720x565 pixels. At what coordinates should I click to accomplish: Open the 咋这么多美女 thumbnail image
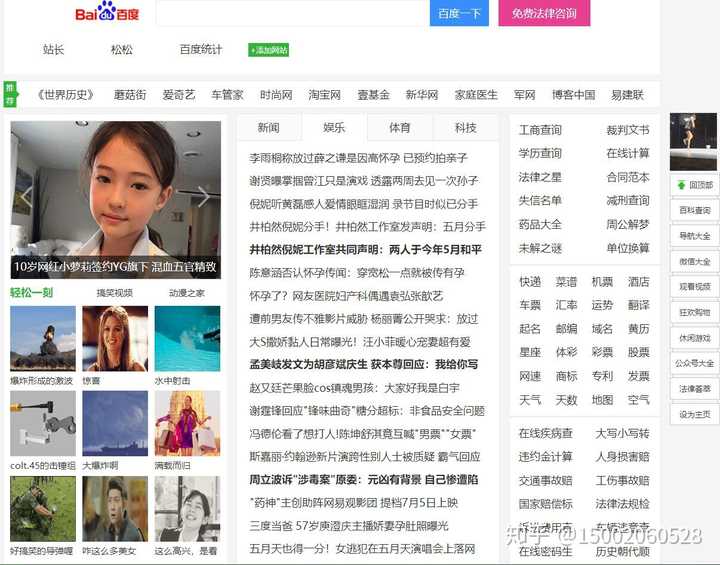[115, 508]
